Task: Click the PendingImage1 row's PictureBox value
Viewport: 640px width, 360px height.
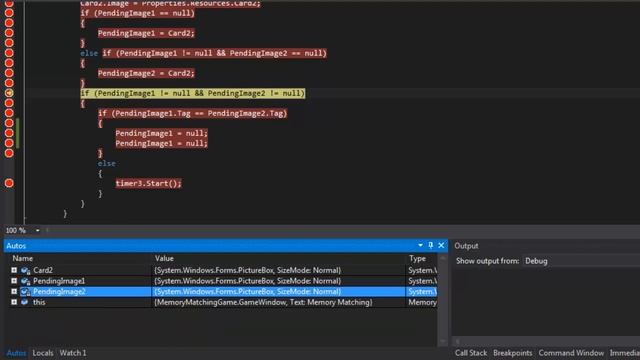Action: click(247, 281)
